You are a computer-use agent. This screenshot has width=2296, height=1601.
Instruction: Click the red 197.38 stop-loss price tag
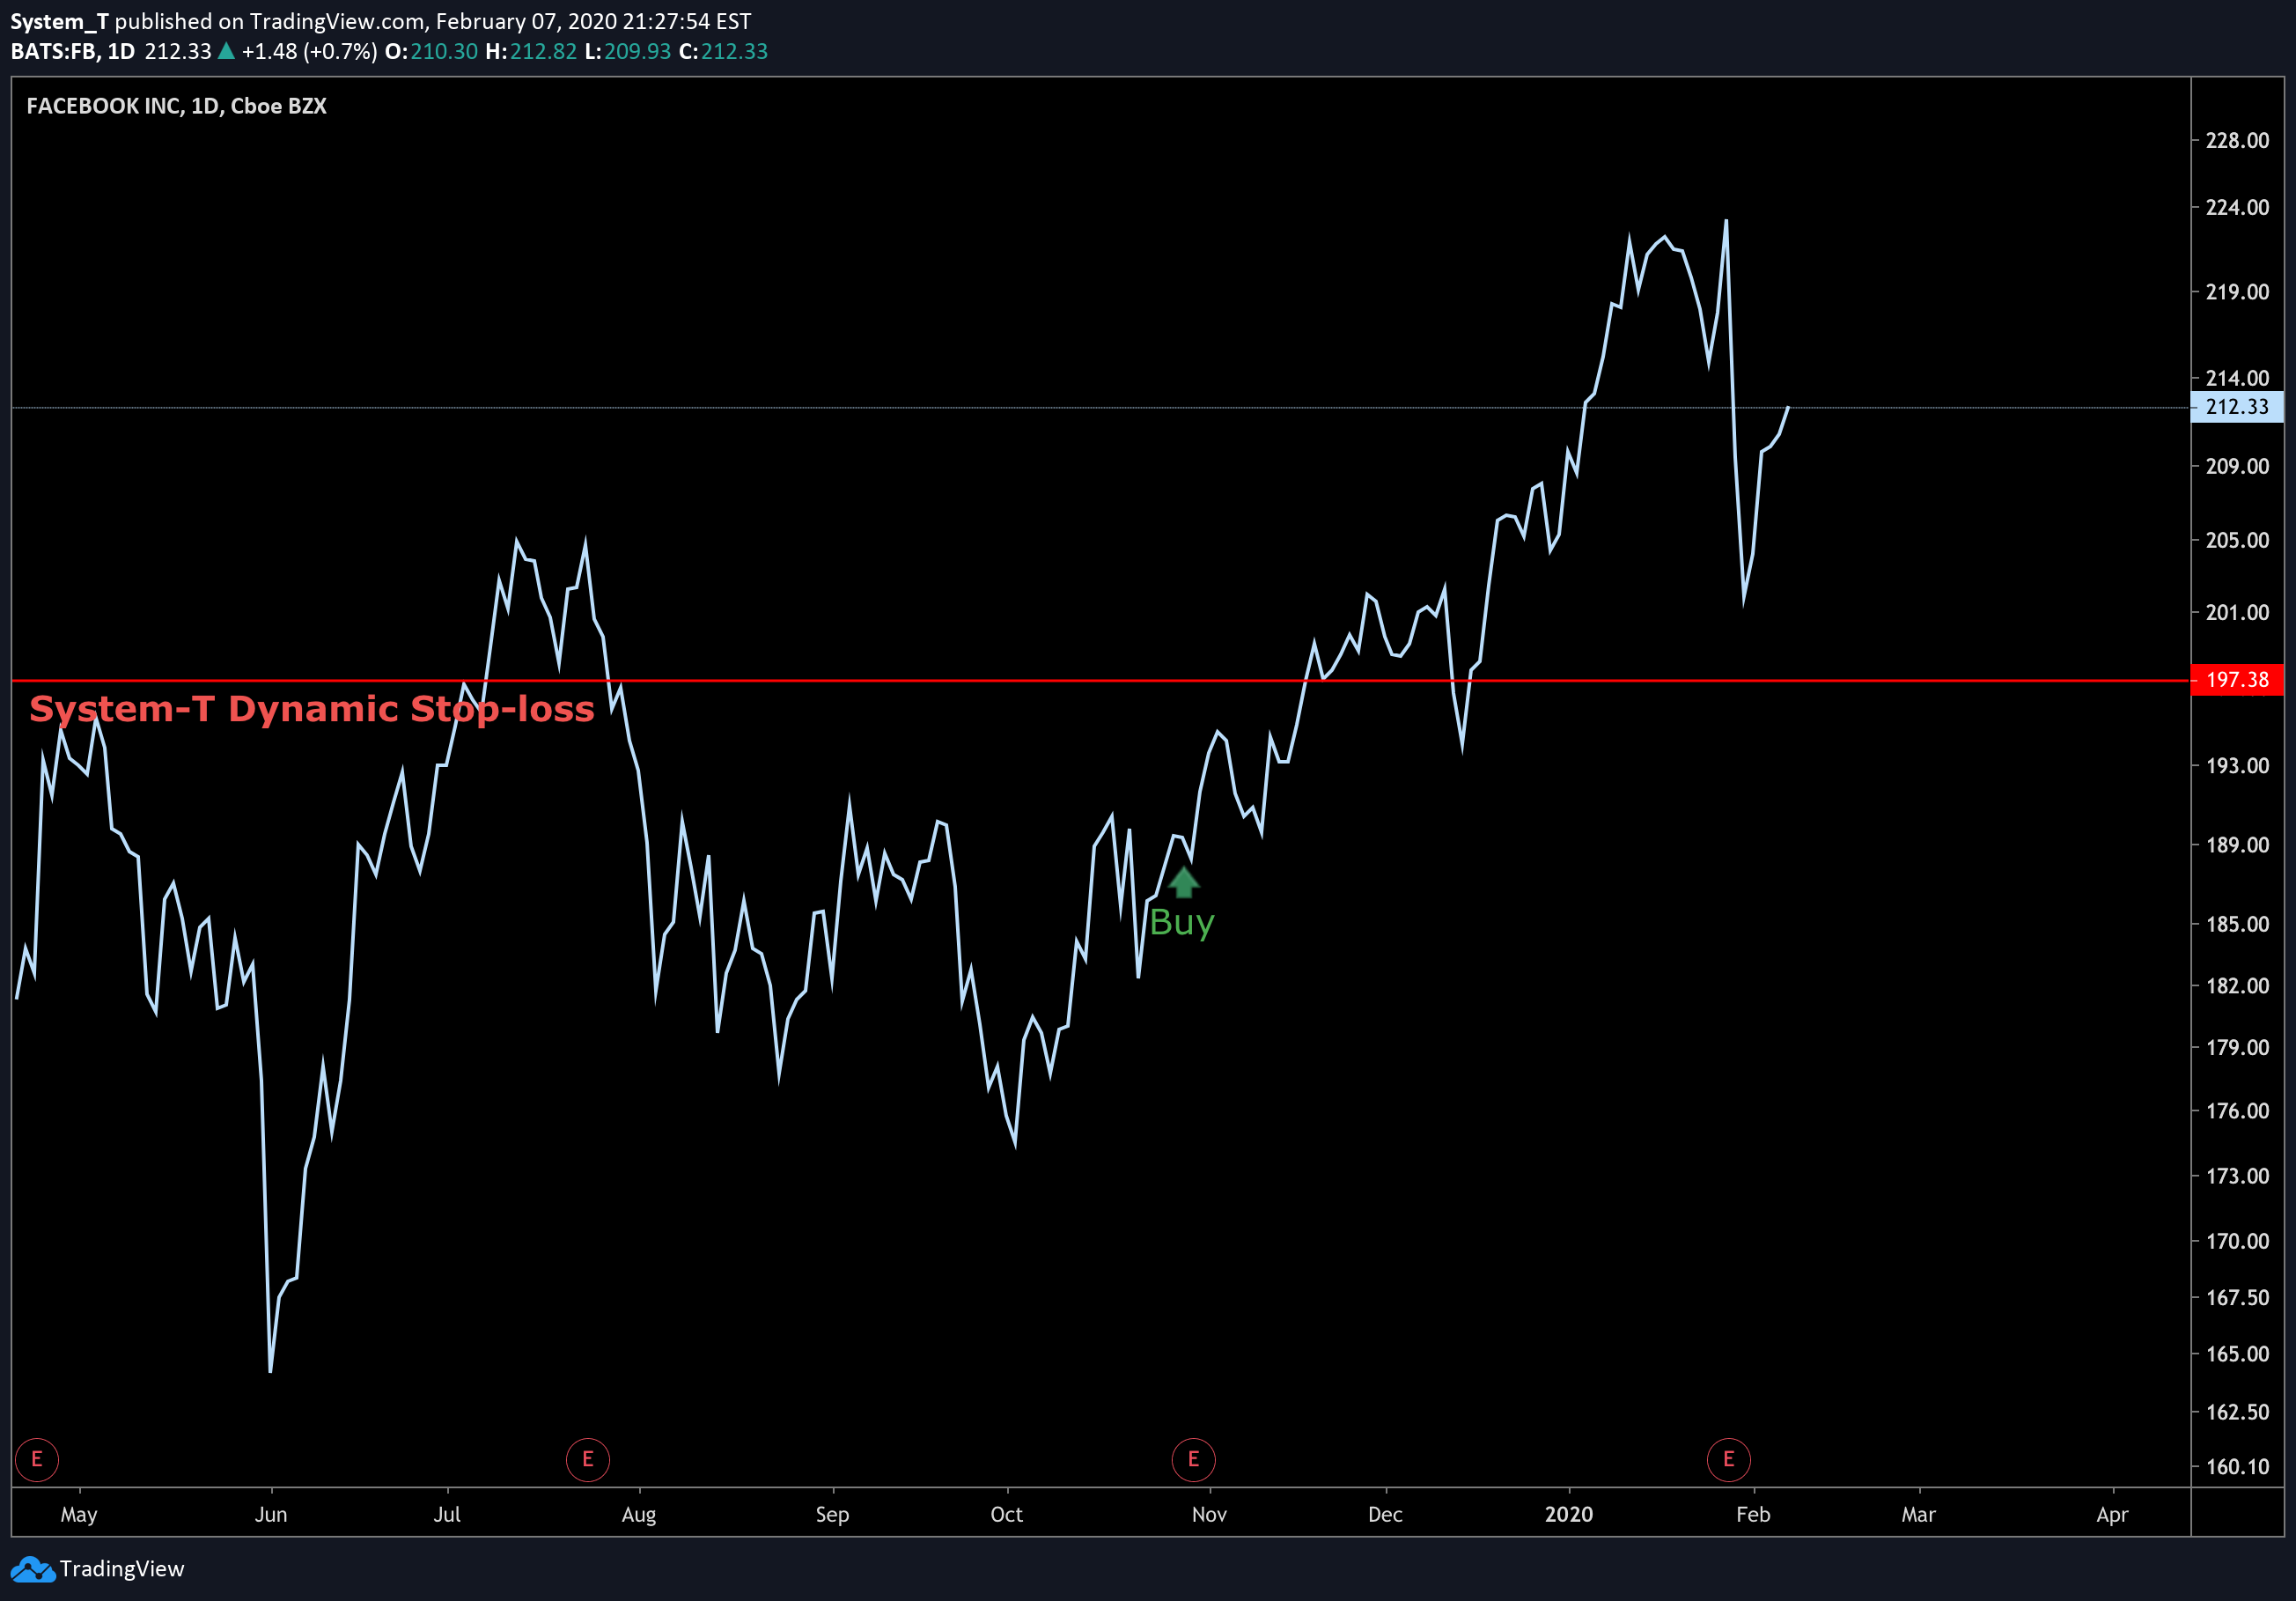(x=2237, y=680)
